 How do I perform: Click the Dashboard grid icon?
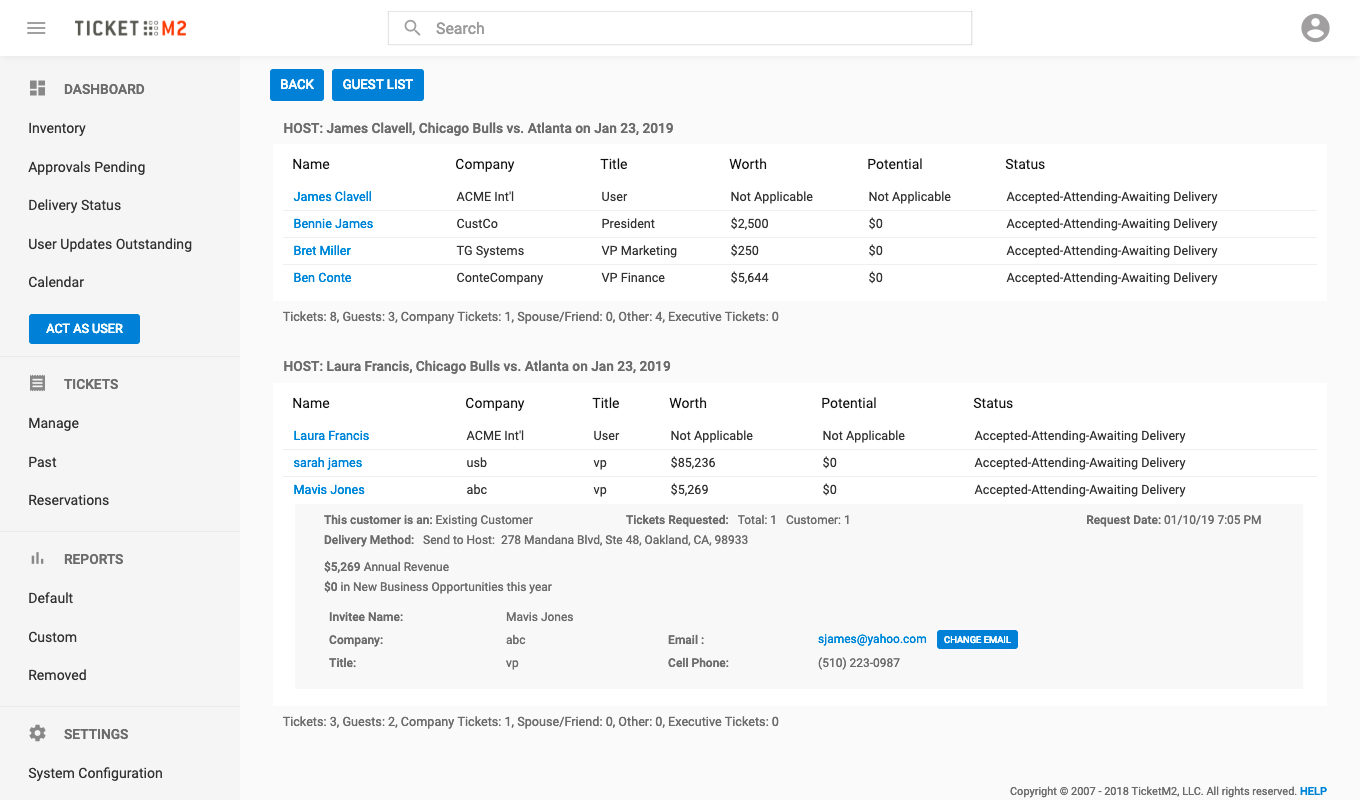click(38, 89)
